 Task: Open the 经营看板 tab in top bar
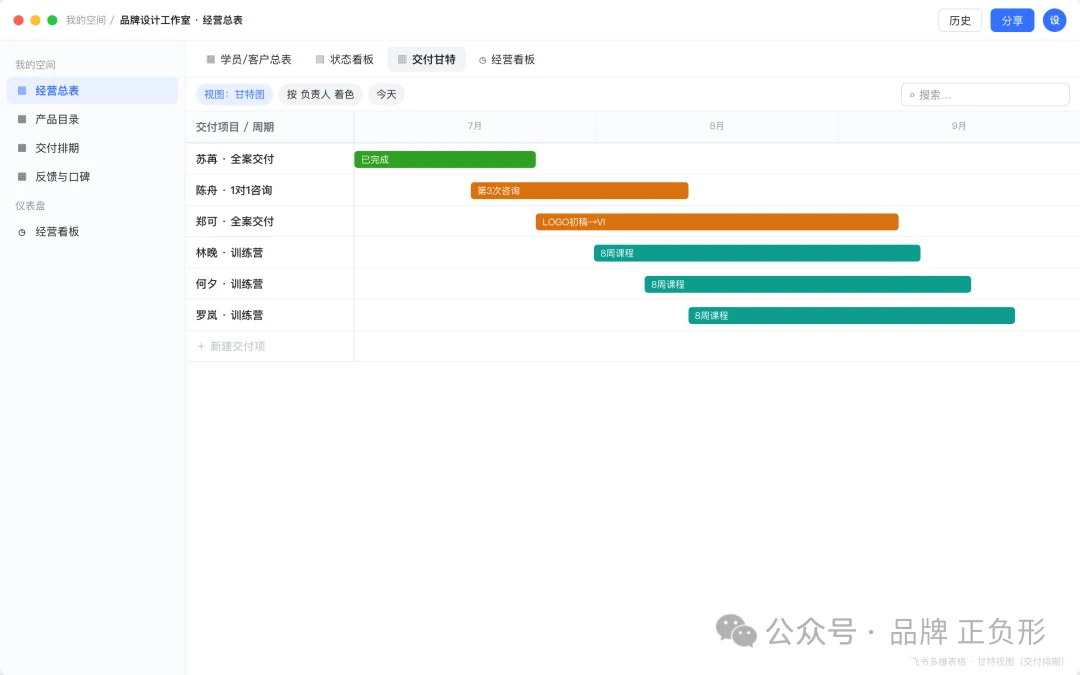[507, 59]
